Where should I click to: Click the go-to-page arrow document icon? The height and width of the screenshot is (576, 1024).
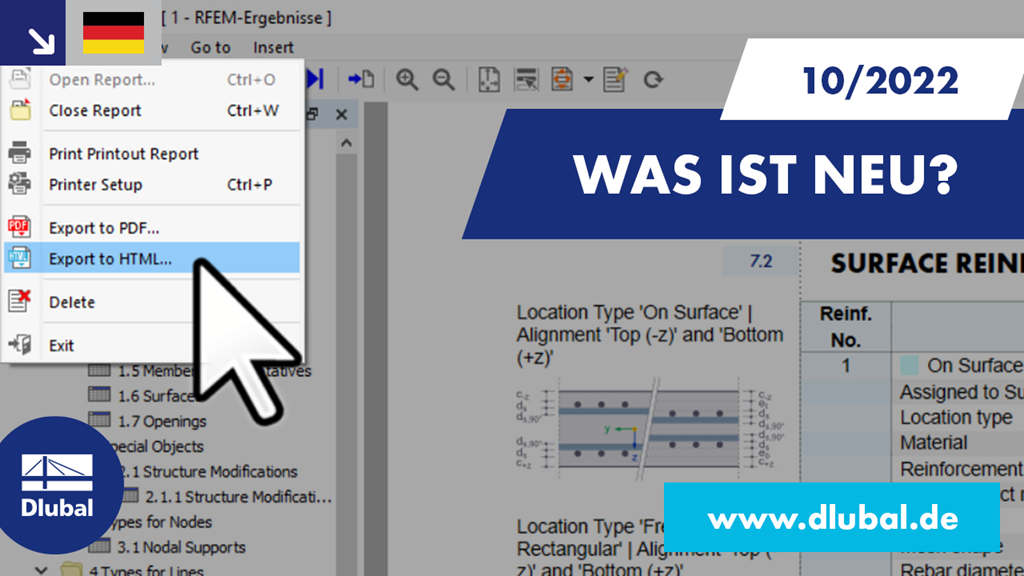pyautogui.click(x=361, y=79)
